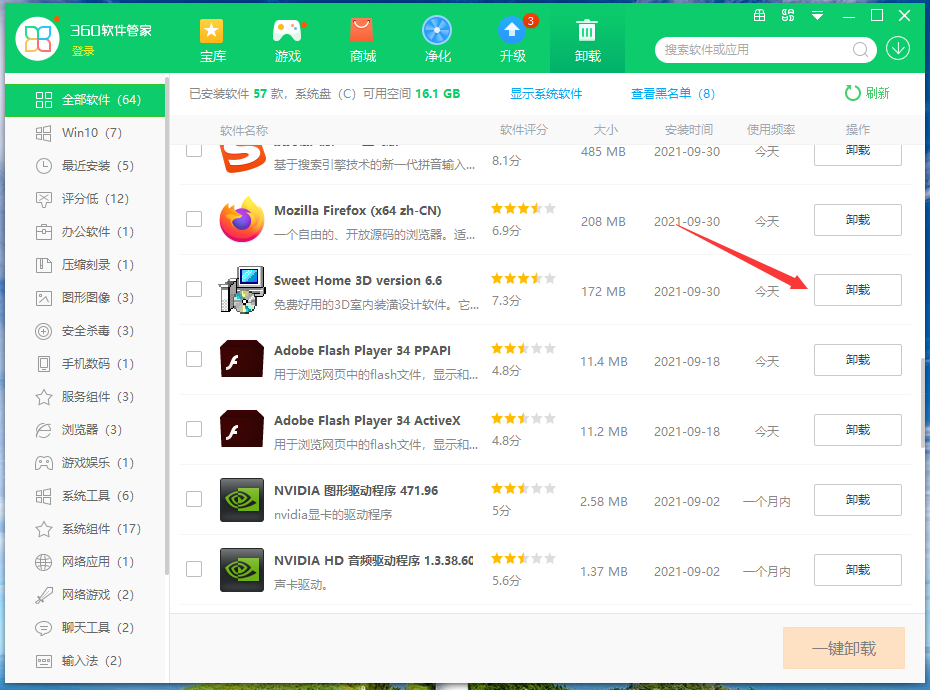Viewport: 930px width, 690px height.
Task: Open 查看黑名单 (8) link
Action: point(673,94)
